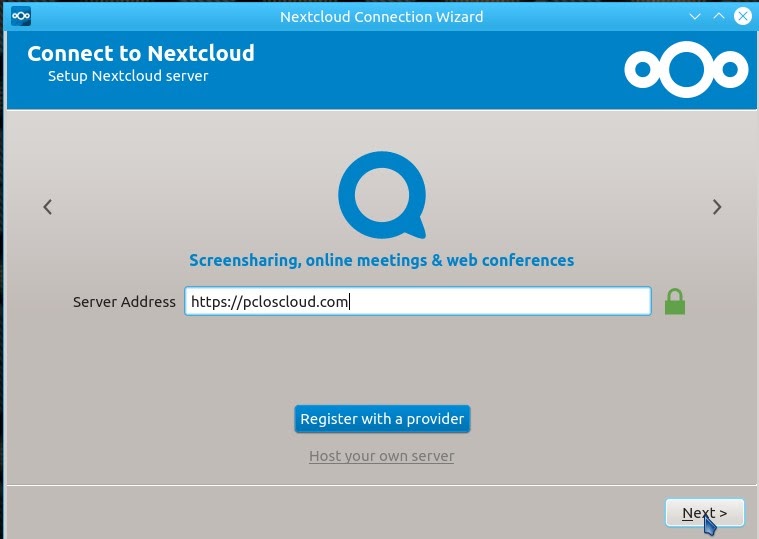Click the 'Setup Nextcloud server' subtitle
The width and height of the screenshot is (759, 539).
pos(128,76)
